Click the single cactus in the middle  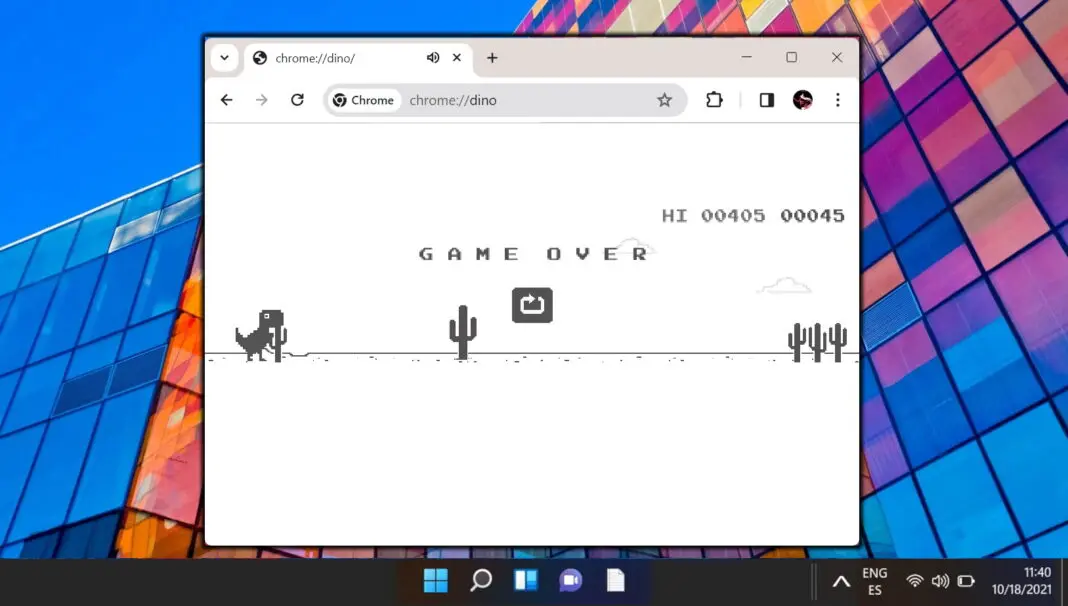pos(462,332)
